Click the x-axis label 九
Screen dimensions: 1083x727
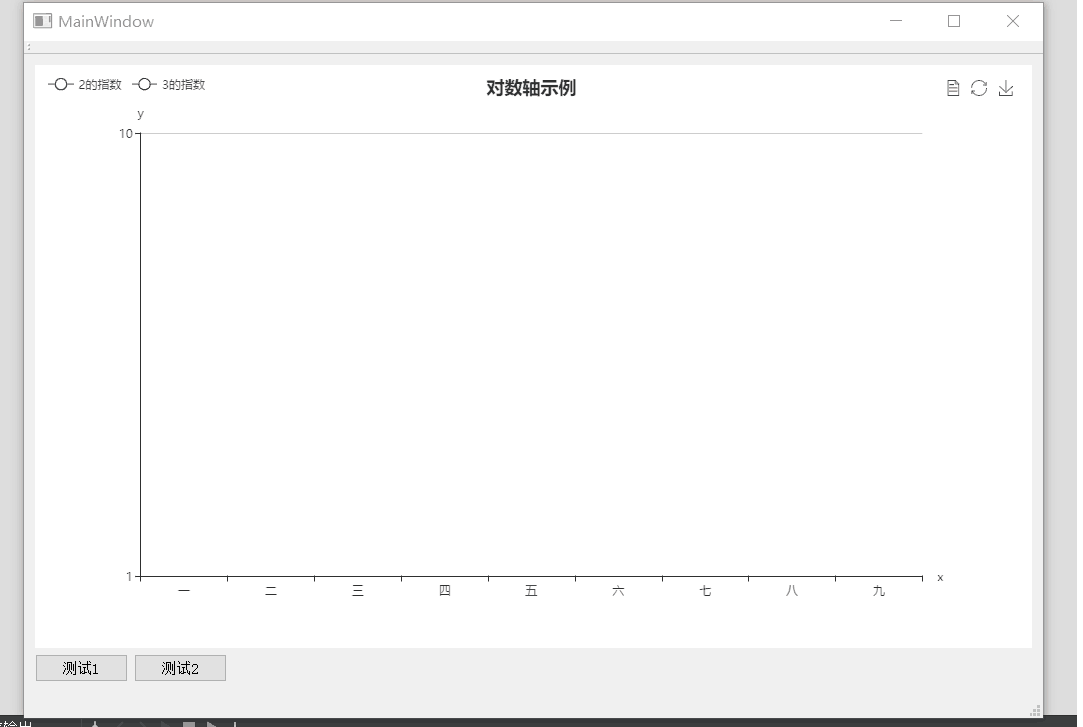pyautogui.click(x=878, y=591)
